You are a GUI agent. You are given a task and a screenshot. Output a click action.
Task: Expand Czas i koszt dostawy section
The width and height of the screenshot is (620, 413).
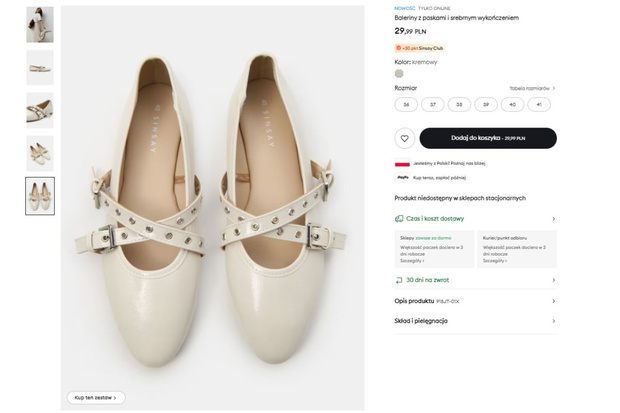(475, 219)
